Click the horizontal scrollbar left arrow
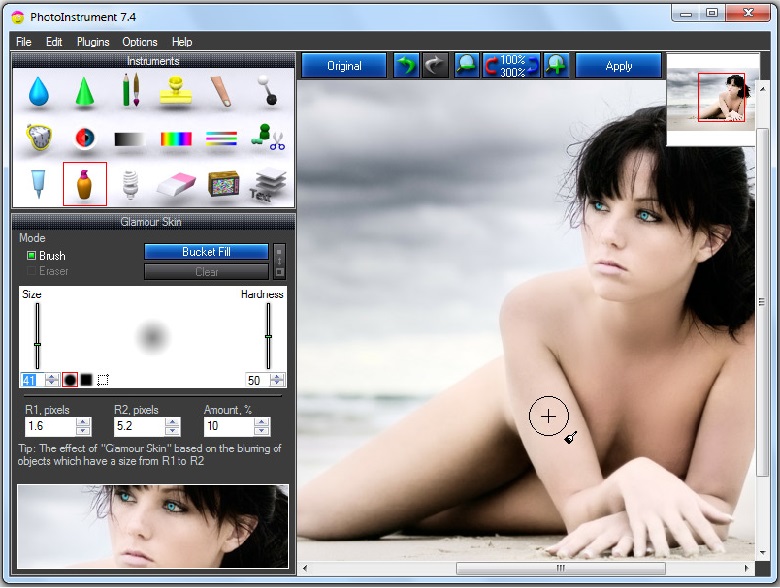This screenshot has width=780, height=588. (x=305, y=568)
